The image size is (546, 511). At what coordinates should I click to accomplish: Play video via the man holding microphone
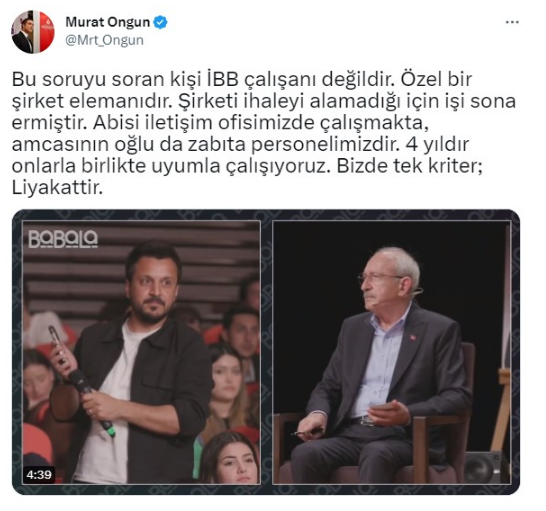click(142, 352)
